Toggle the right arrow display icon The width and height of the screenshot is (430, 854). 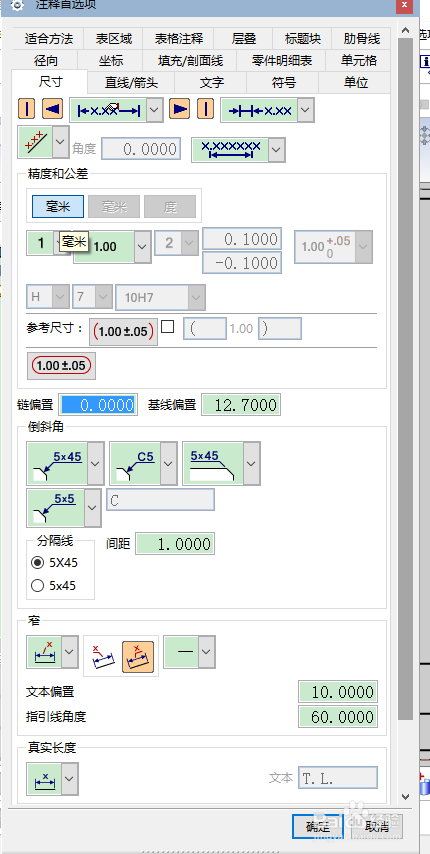pyautogui.click(x=179, y=109)
